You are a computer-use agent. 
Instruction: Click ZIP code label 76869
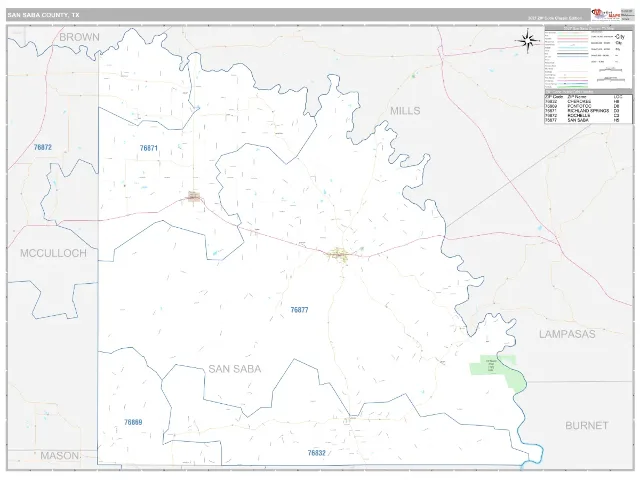(133, 422)
